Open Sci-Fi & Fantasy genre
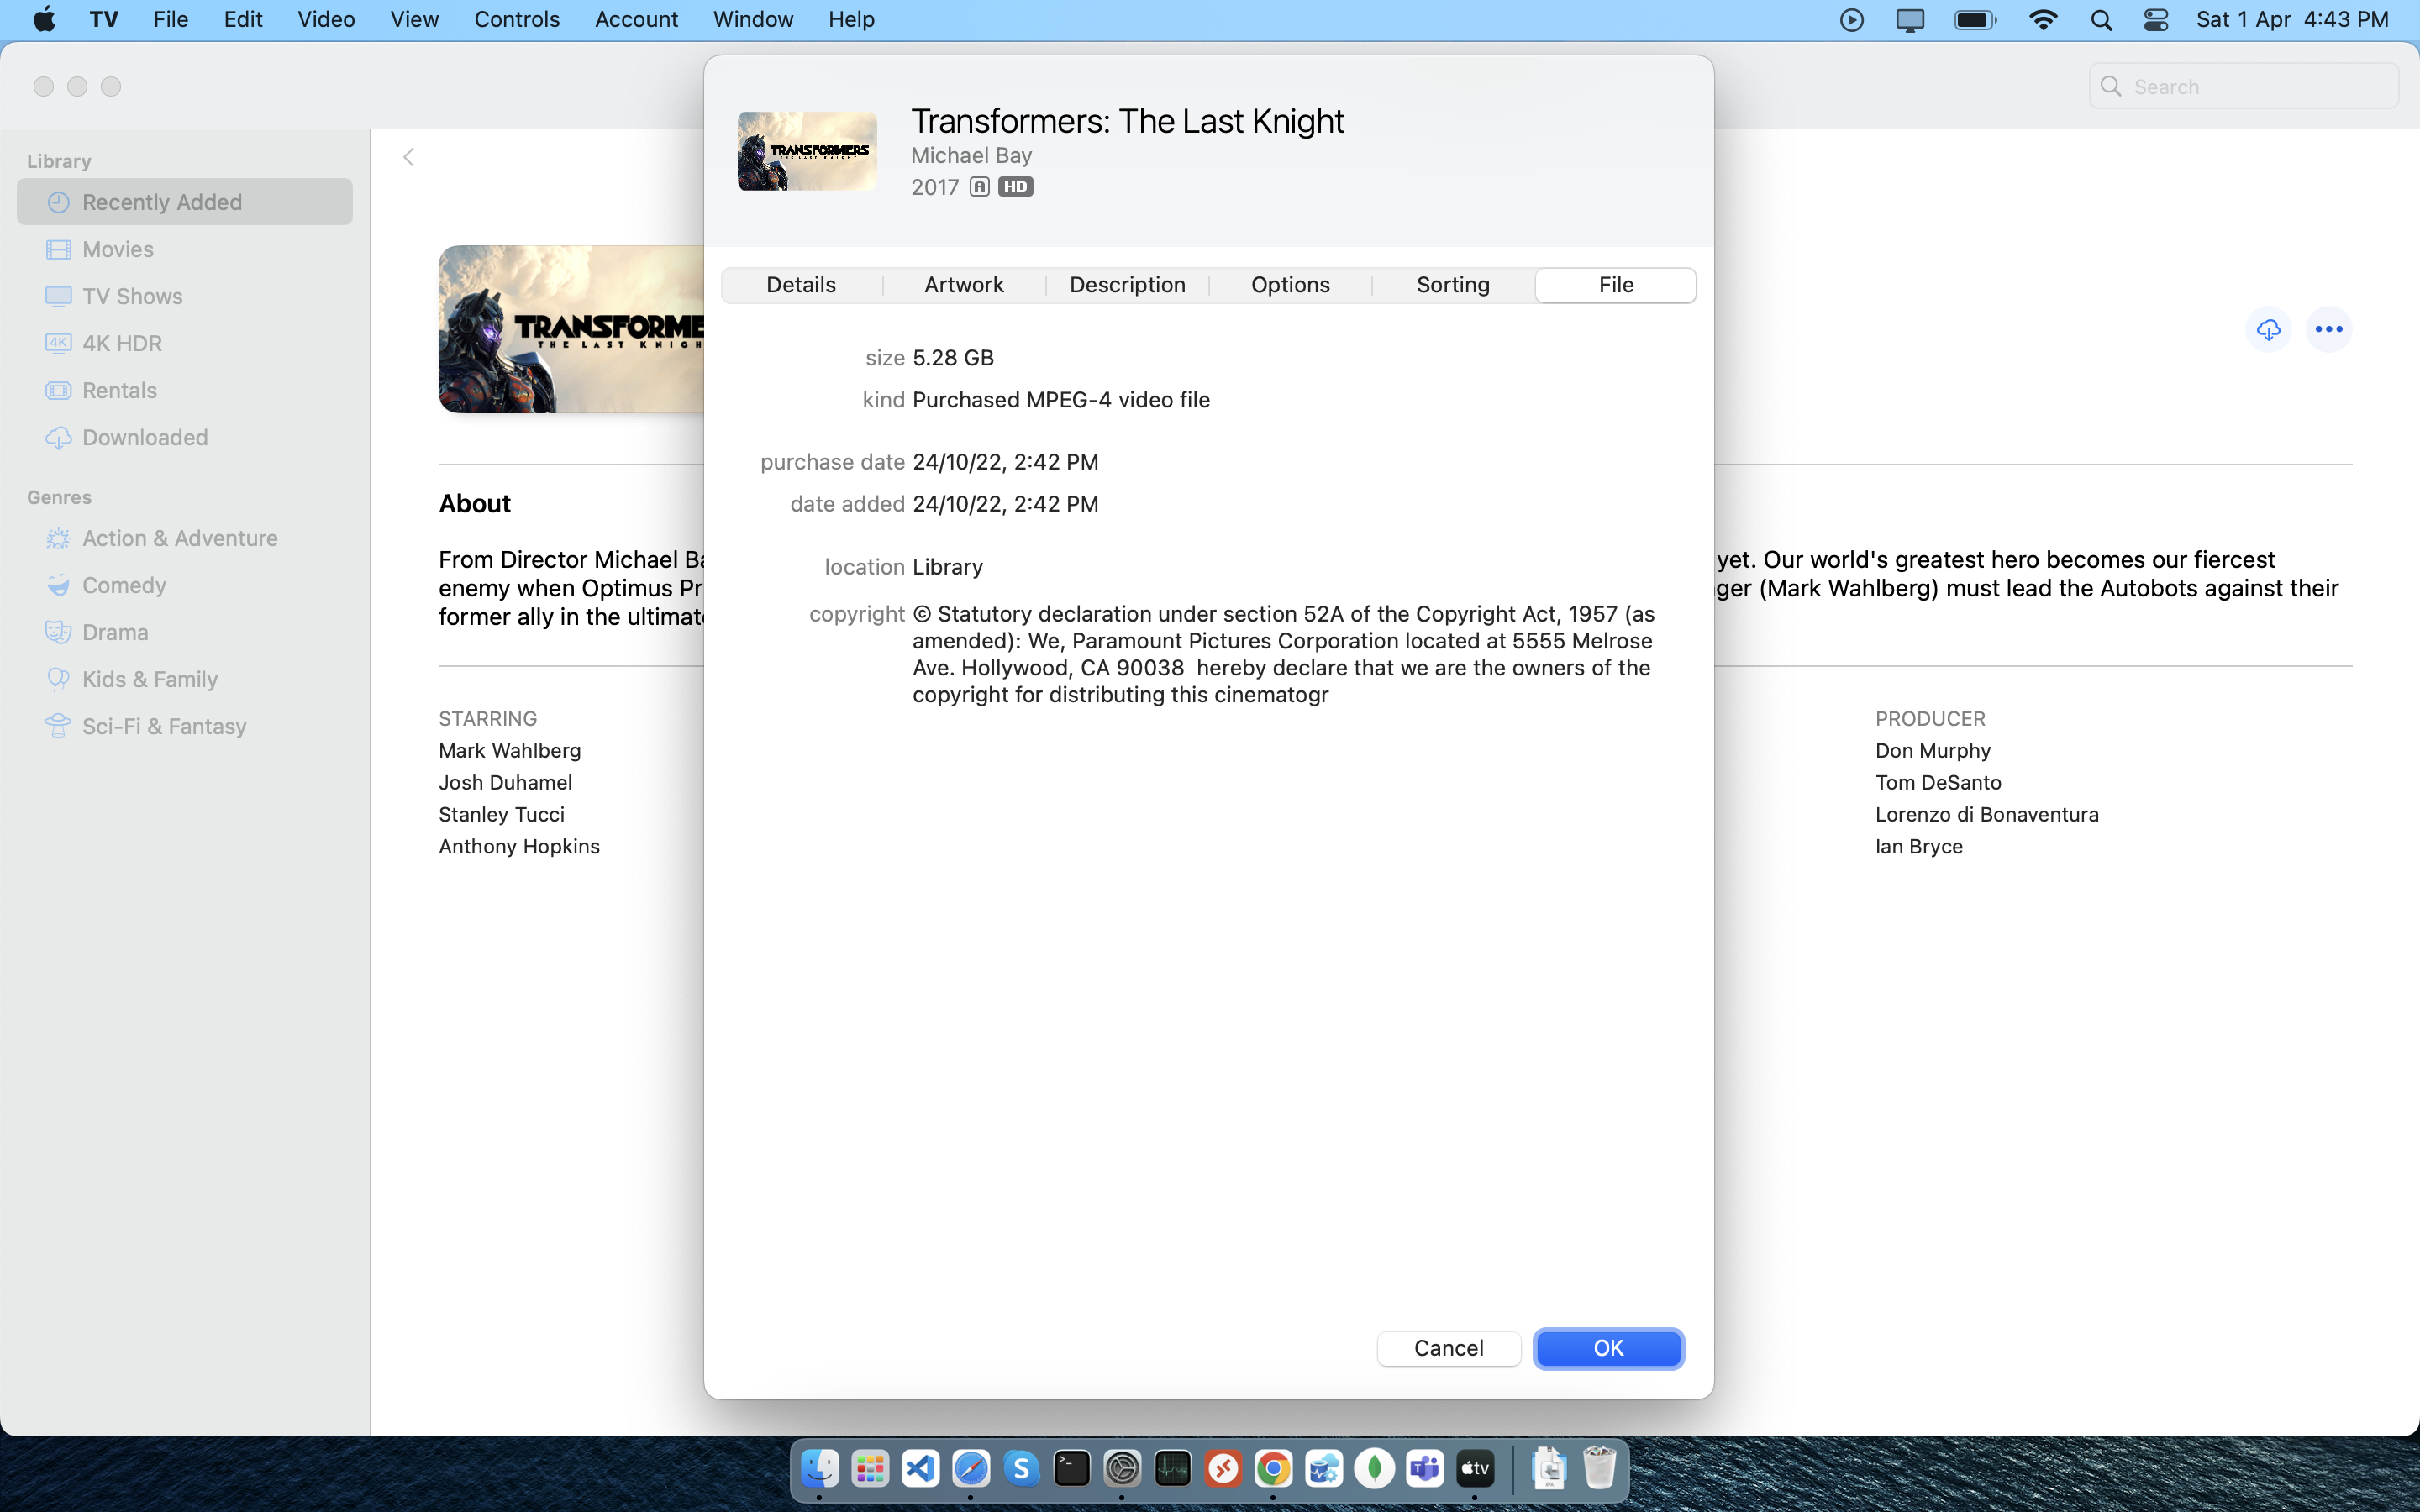The width and height of the screenshot is (2420, 1512). pyautogui.click(x=164, y=726)
